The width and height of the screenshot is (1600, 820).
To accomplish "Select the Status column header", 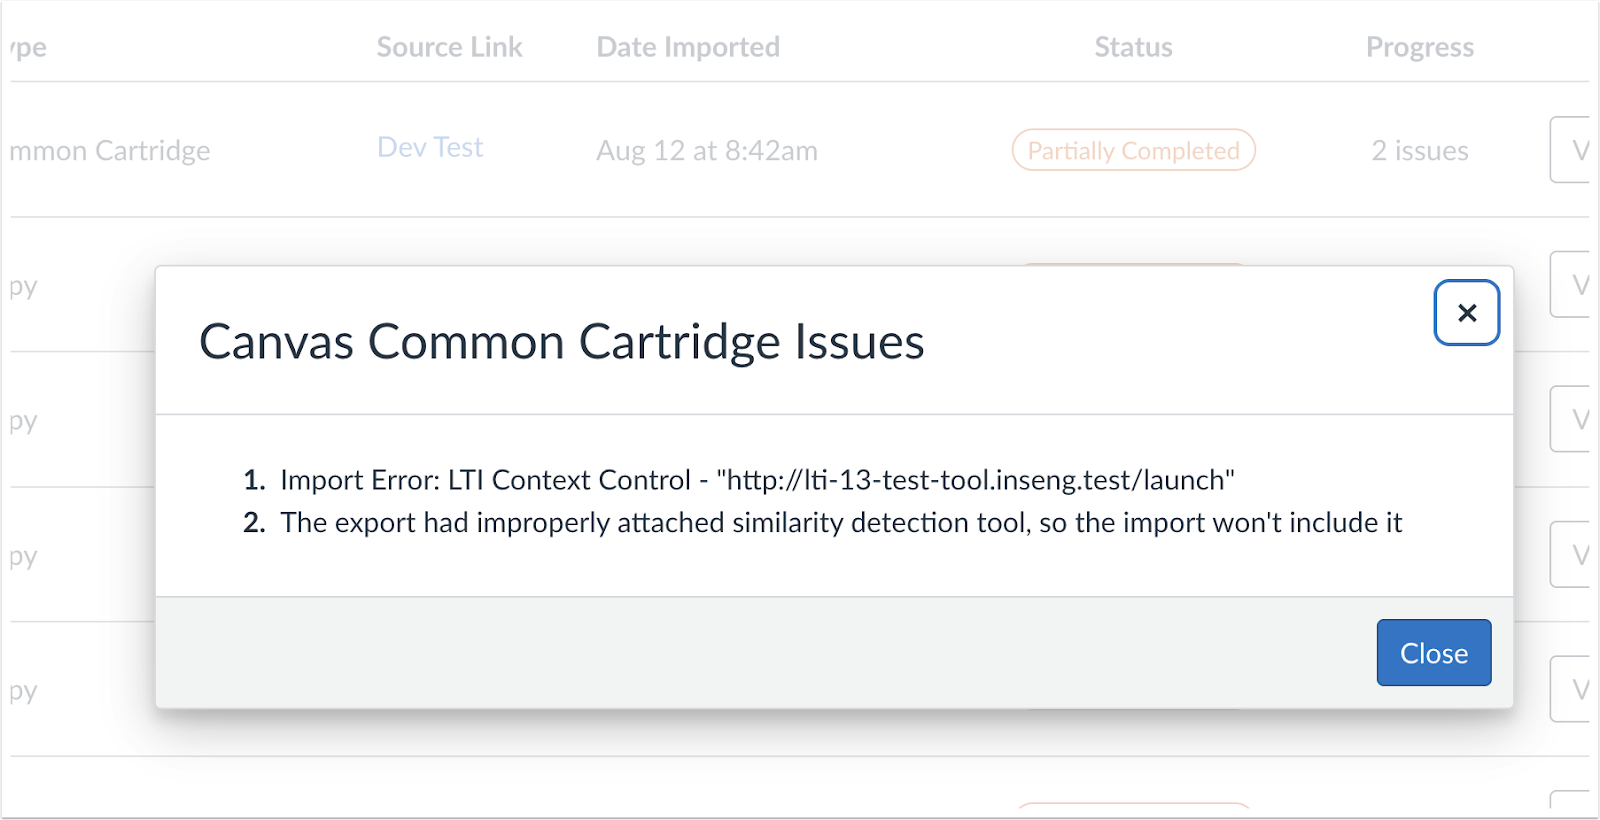I will 1133,46.
